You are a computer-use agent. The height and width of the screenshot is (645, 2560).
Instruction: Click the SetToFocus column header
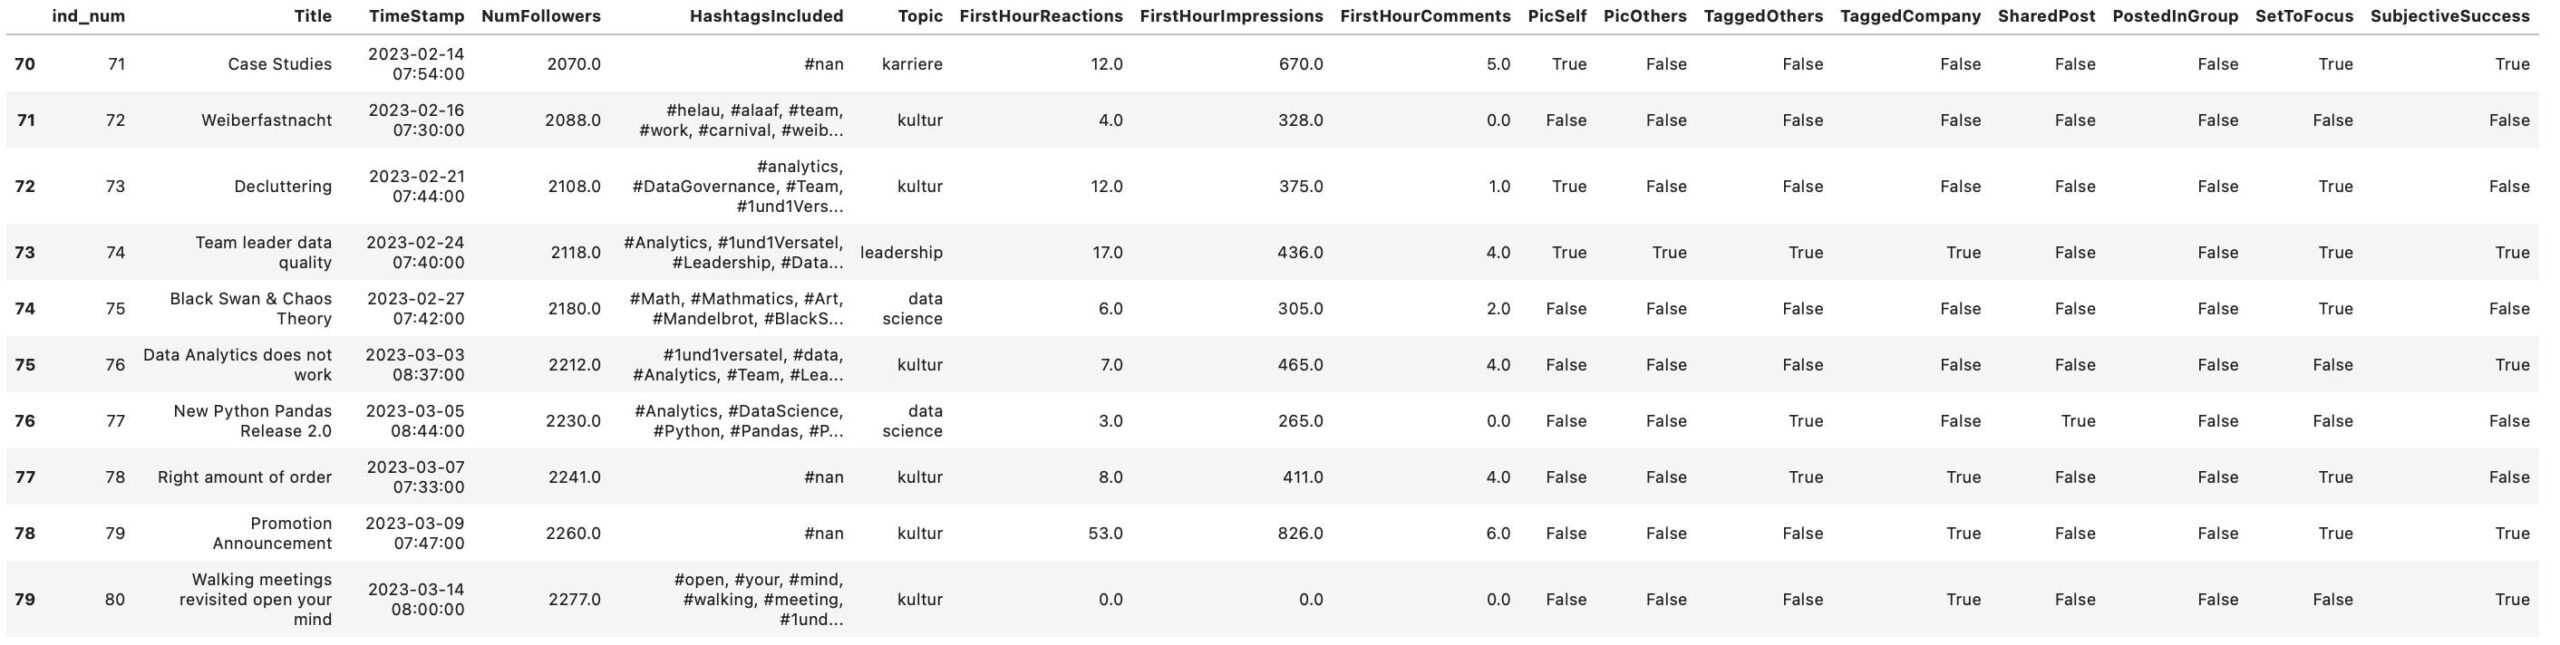(2304, 16)
